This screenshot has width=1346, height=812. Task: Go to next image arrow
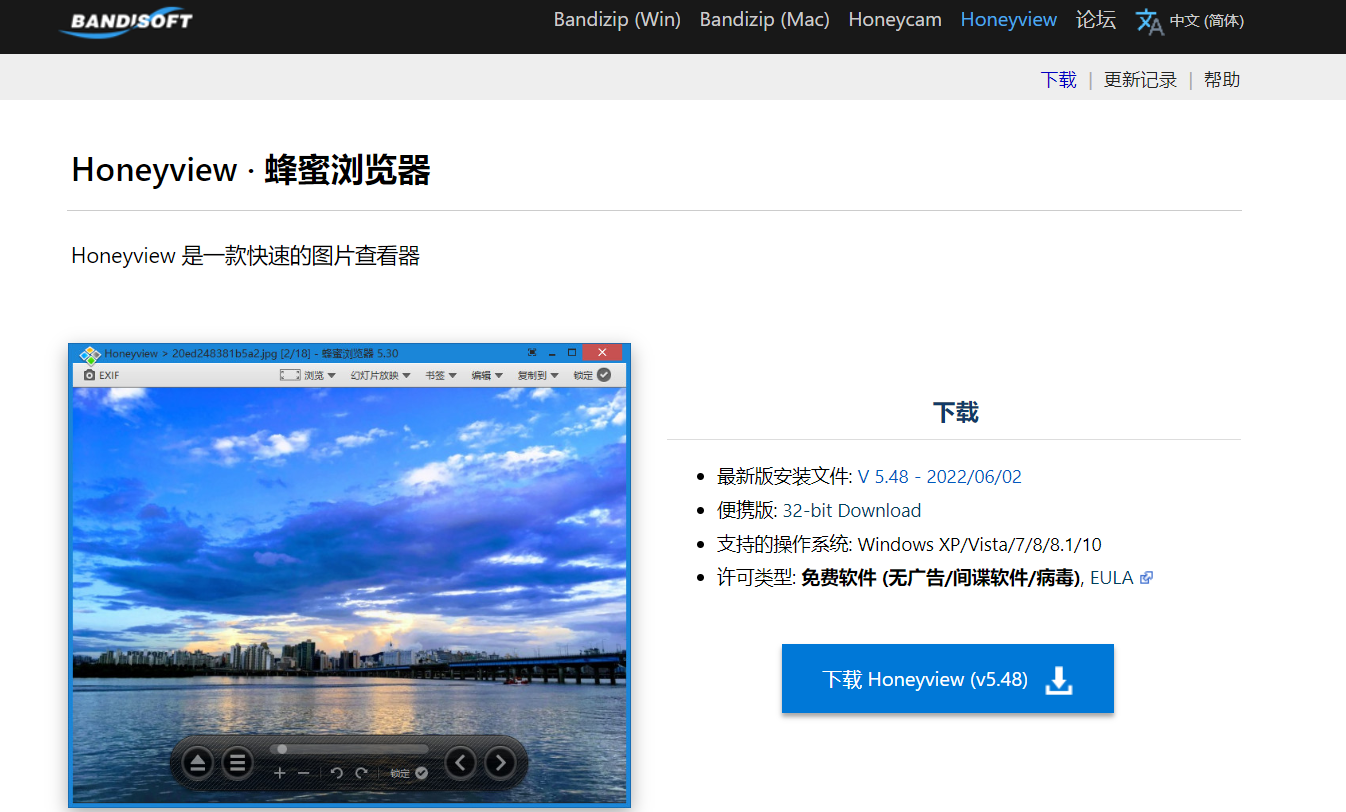[x=500, y=763]
